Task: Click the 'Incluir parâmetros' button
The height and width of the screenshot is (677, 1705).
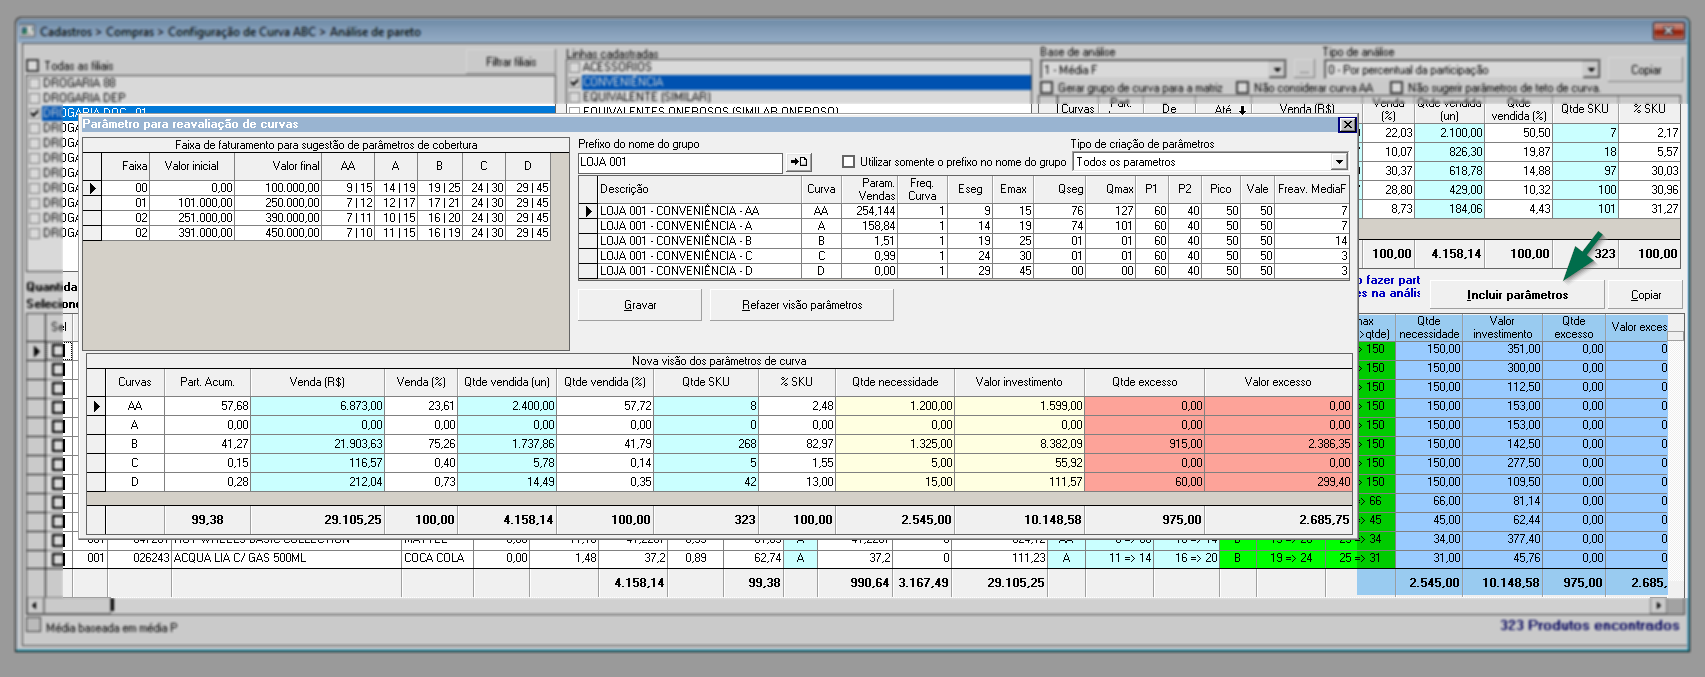Action: click(1517, 295)
